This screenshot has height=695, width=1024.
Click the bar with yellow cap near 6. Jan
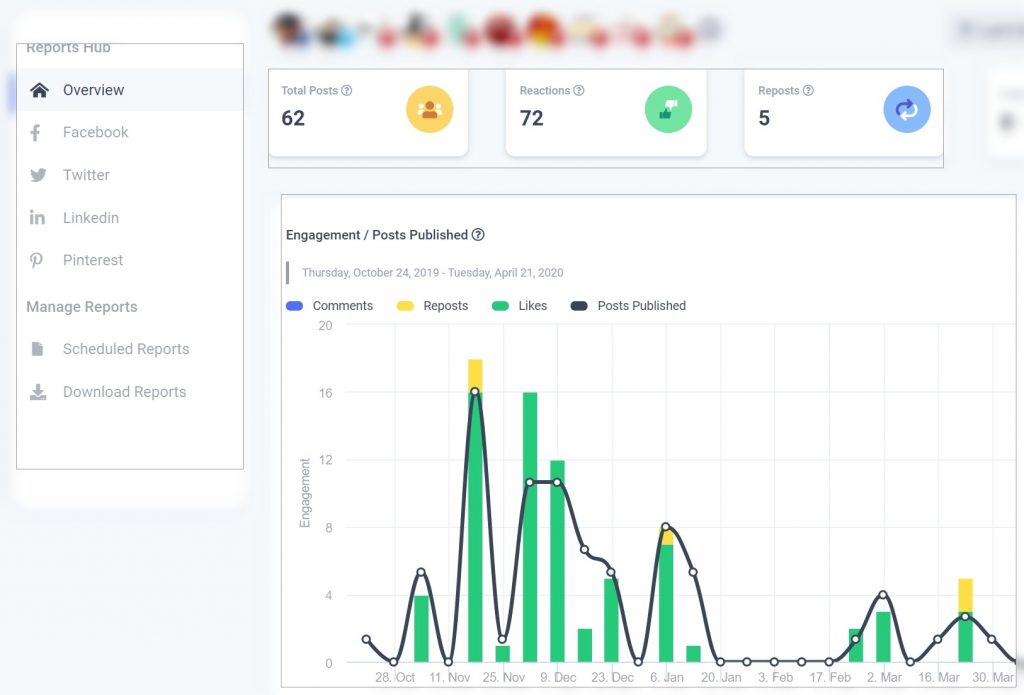666,595
